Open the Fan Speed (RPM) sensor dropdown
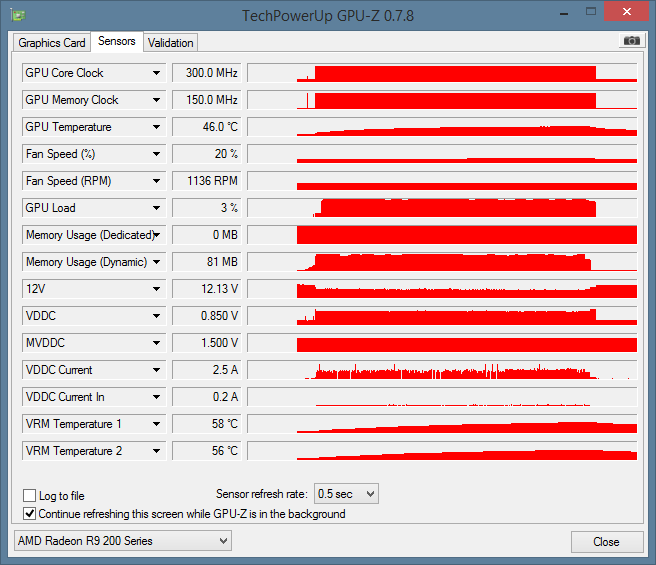Viewport: 656px width, 565px height. [156, 181]
